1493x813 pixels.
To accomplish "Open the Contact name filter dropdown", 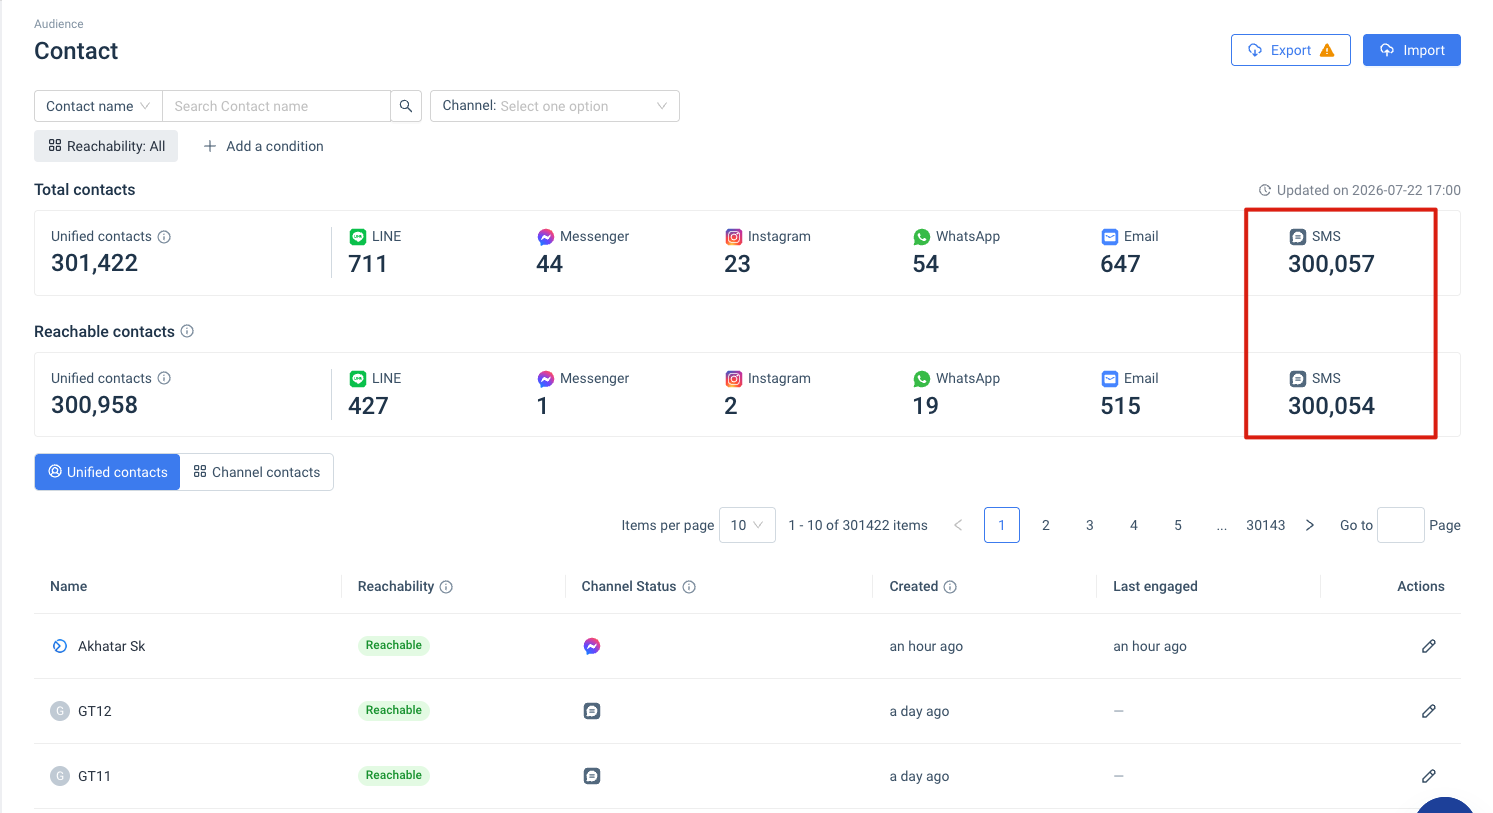I will (98, 106).
